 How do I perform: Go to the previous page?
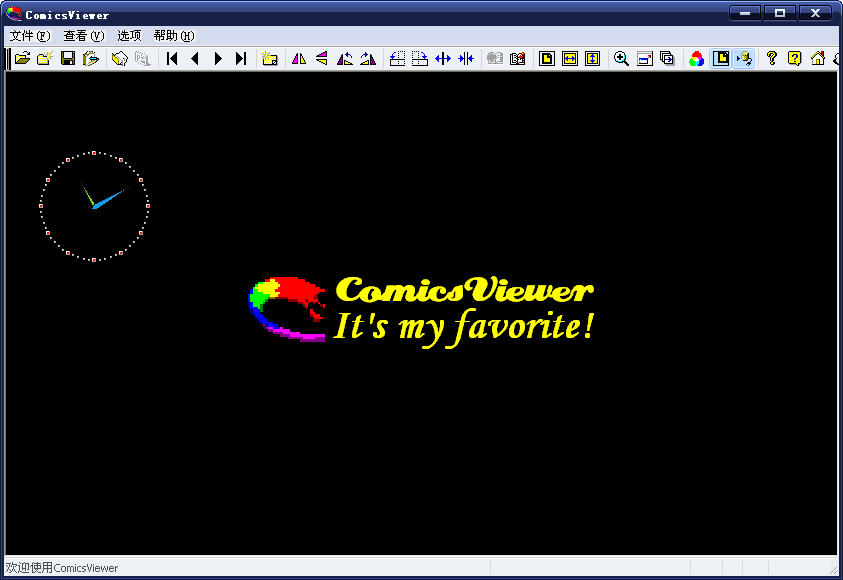[x=195, y=58]
